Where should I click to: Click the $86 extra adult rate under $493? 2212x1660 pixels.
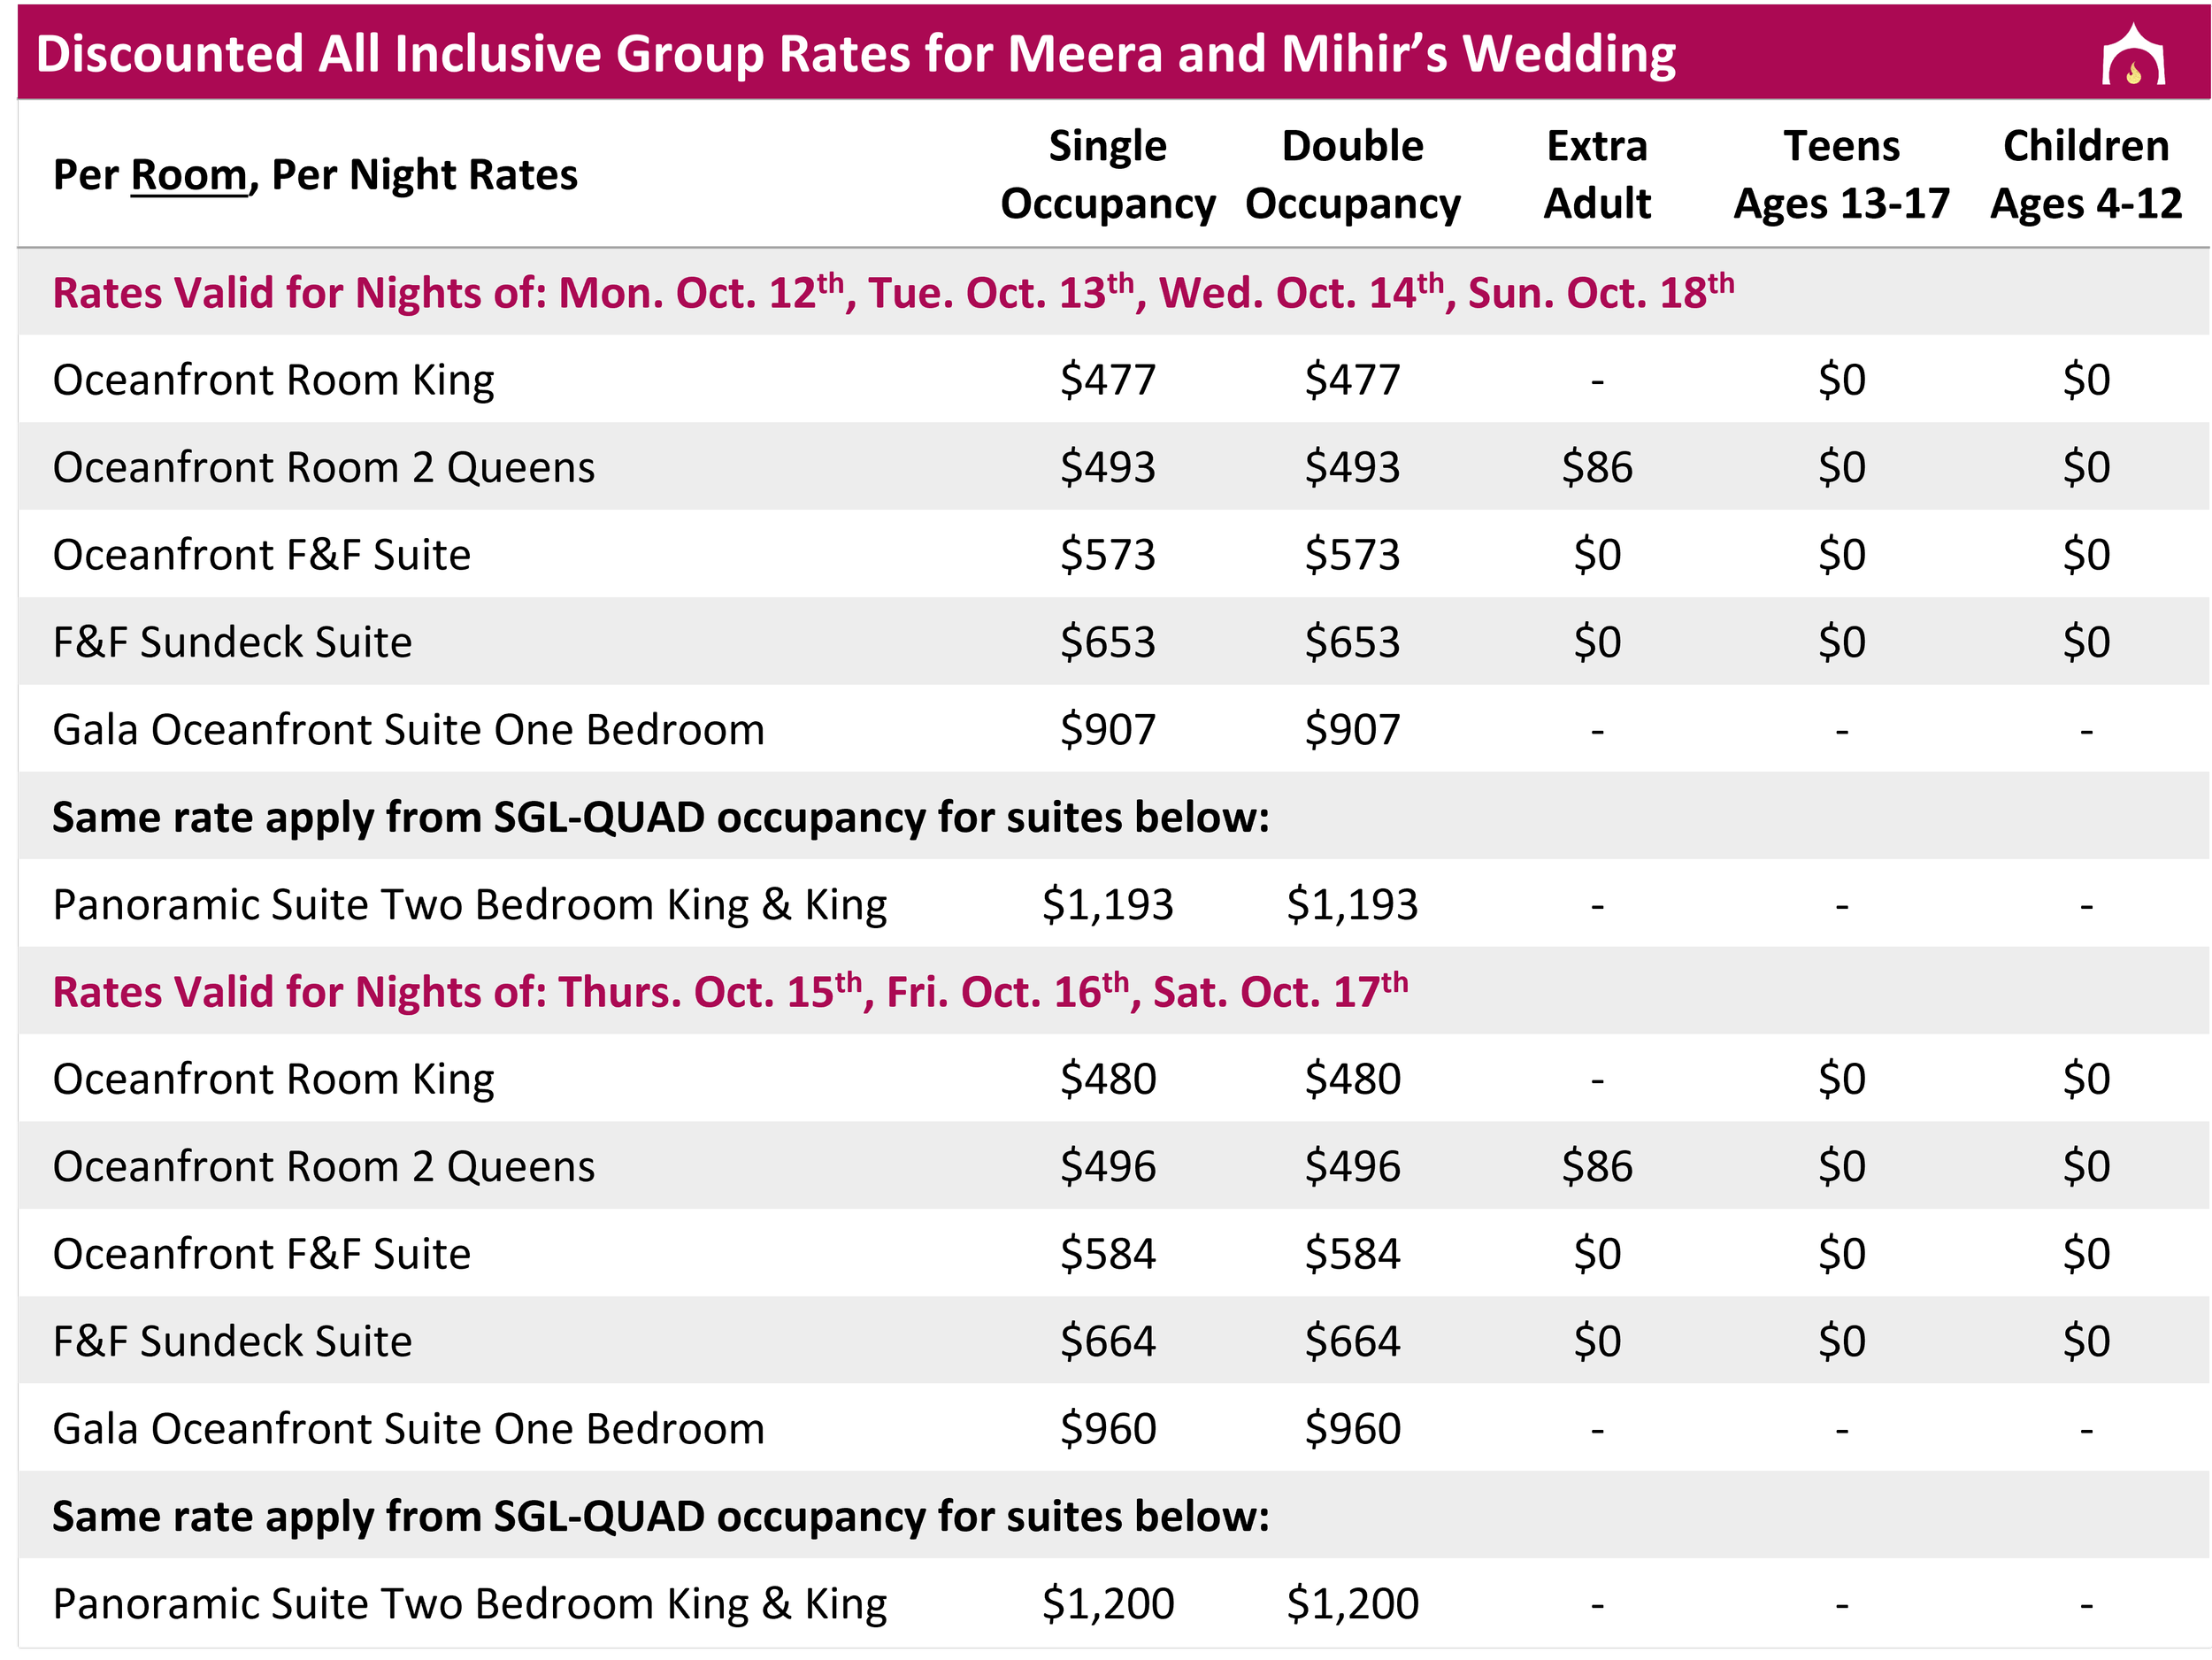1596,467
